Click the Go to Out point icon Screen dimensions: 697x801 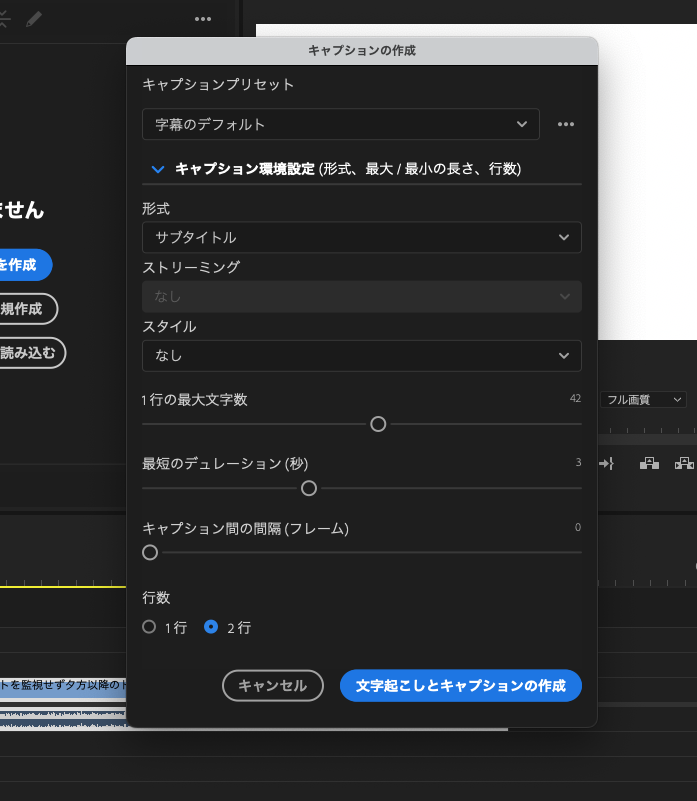606,463
